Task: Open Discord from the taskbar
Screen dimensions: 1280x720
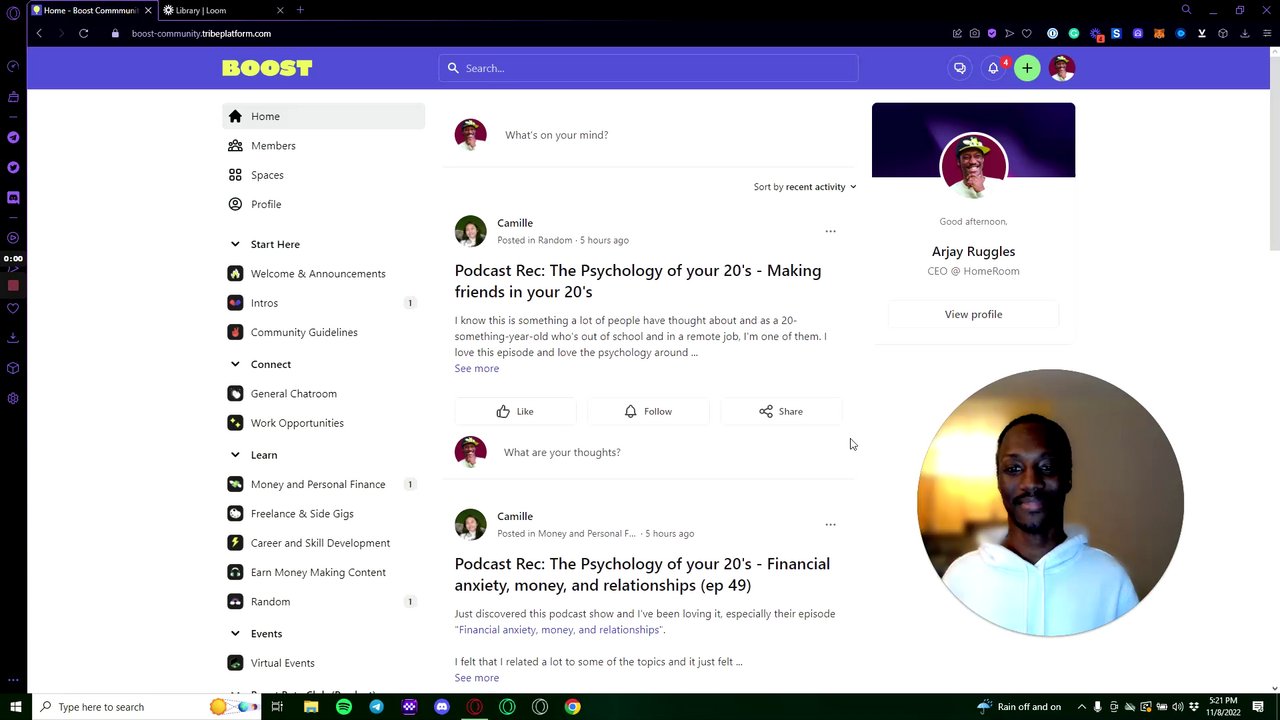Action: pyautogui.click(x=442, y=707)
